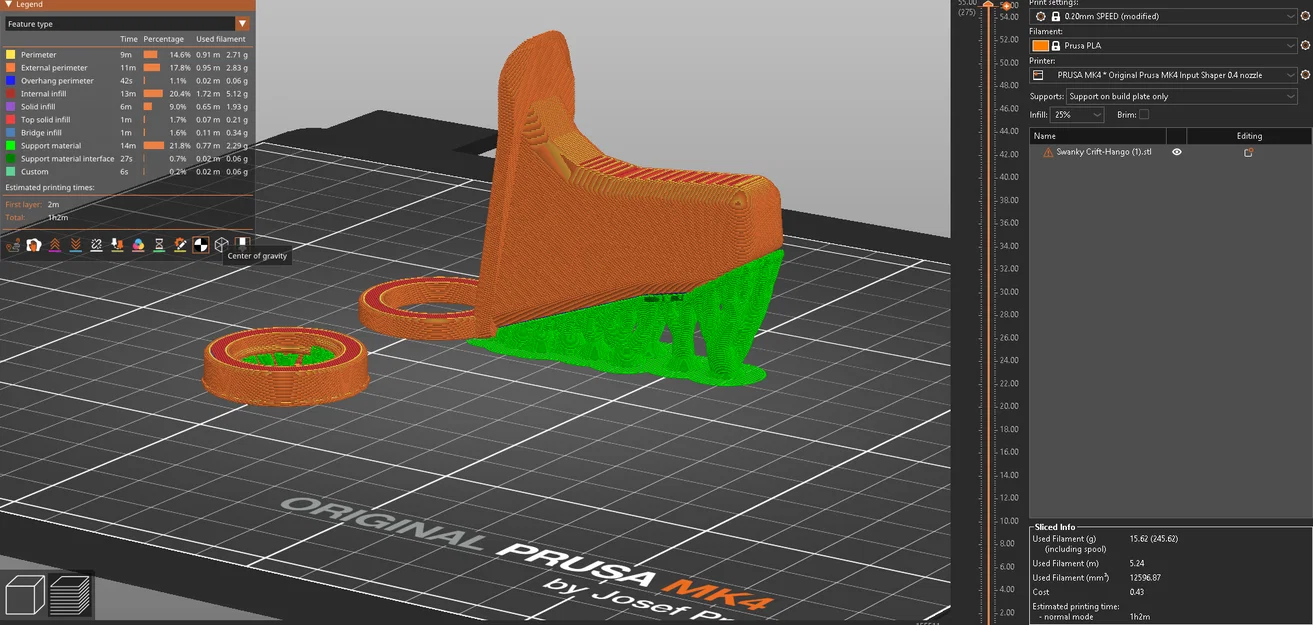Toggle Tool changes visibility icon
The height and width of the screenshot is (625, 1313).
point(117,245)
